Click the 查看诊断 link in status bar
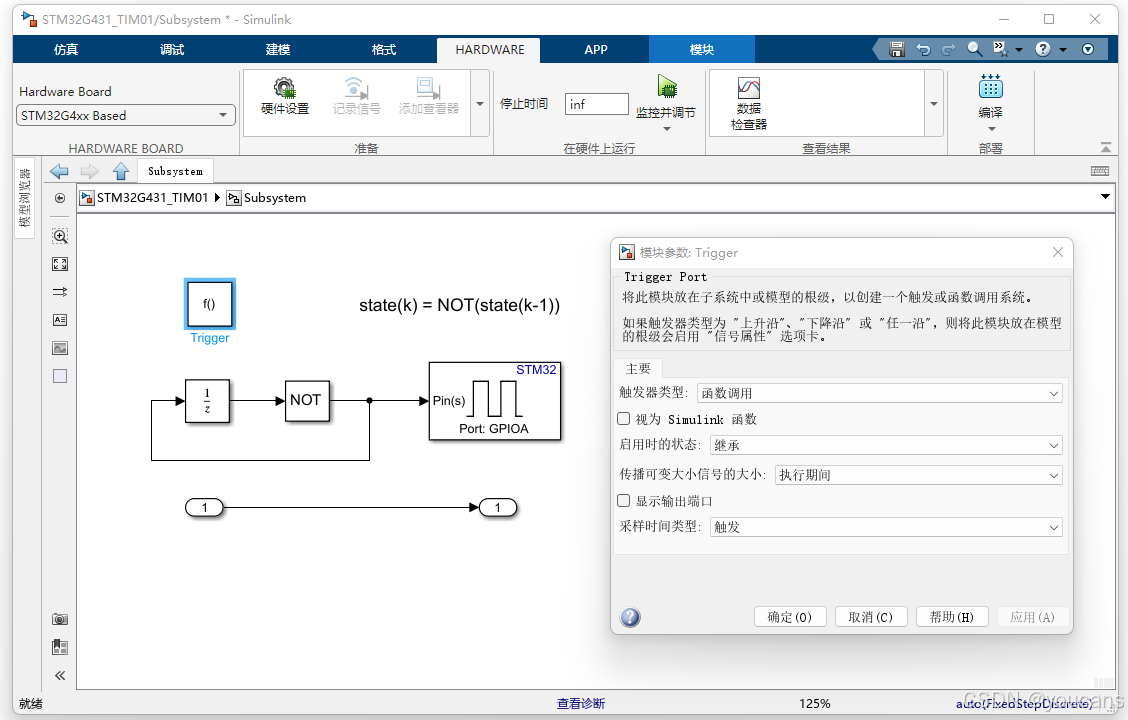Image resolution: width=1128 pixels, height=720 pixels. pos(581,703)
